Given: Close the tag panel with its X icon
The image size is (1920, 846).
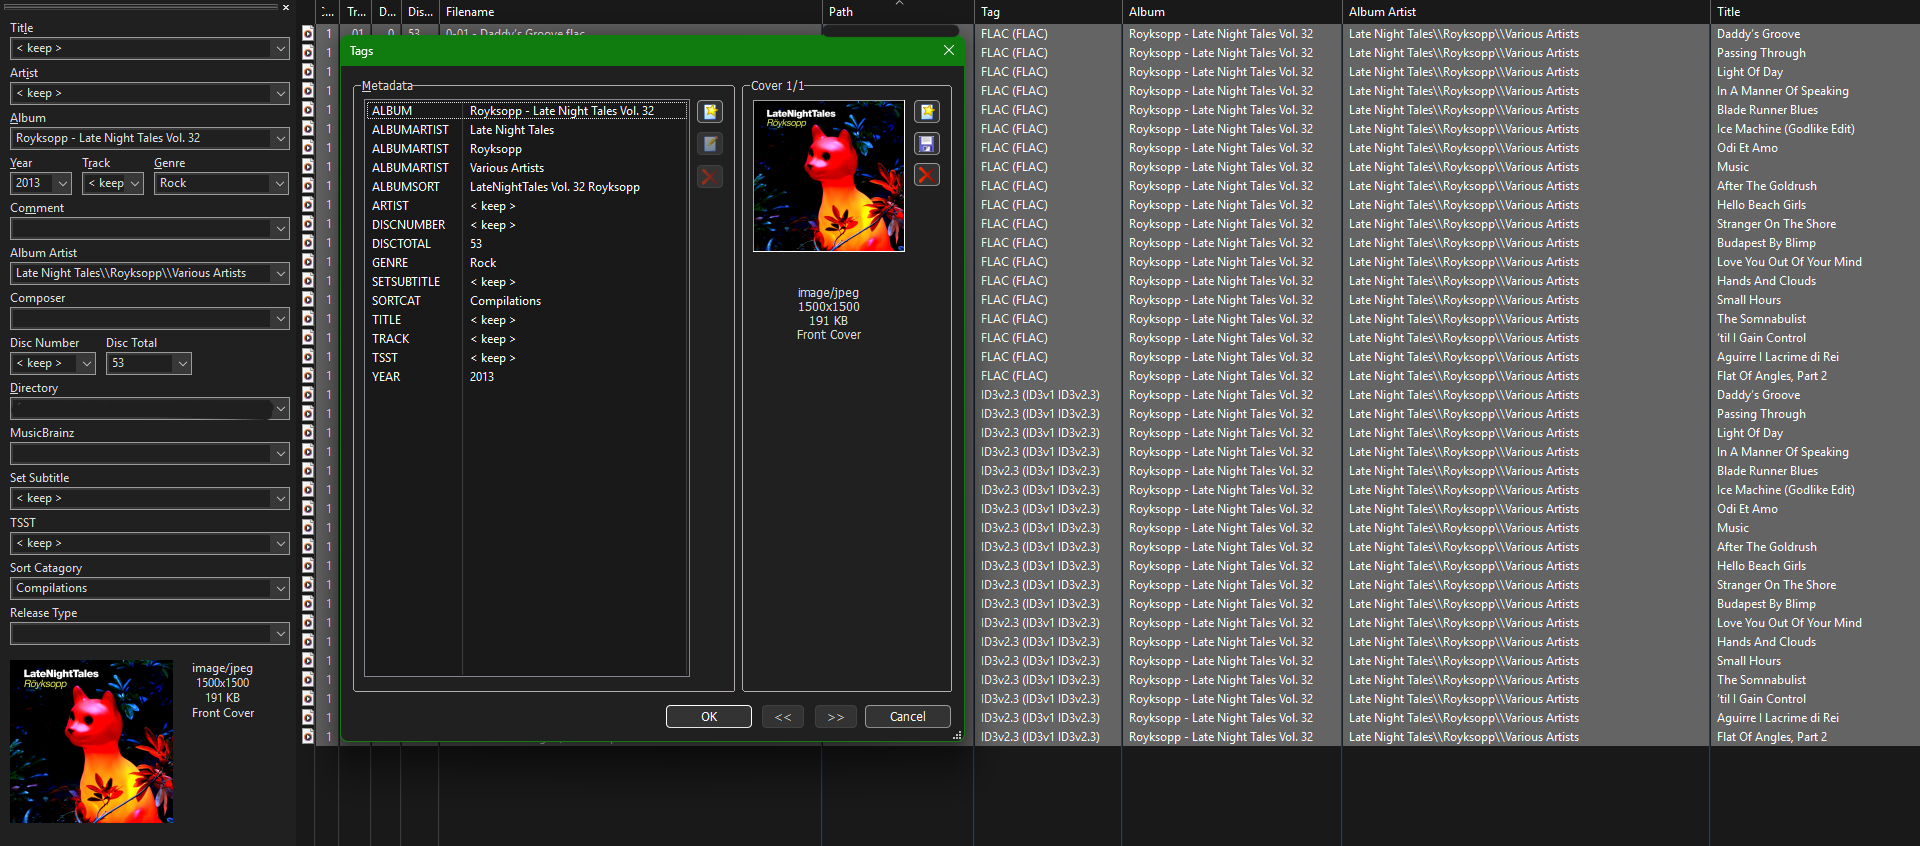Looking at the screenshot, I should coord(286,8).
